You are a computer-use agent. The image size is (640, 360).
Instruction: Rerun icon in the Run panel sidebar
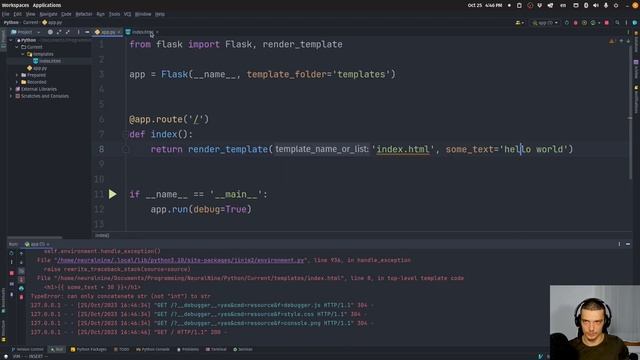(x=11, y=253)
